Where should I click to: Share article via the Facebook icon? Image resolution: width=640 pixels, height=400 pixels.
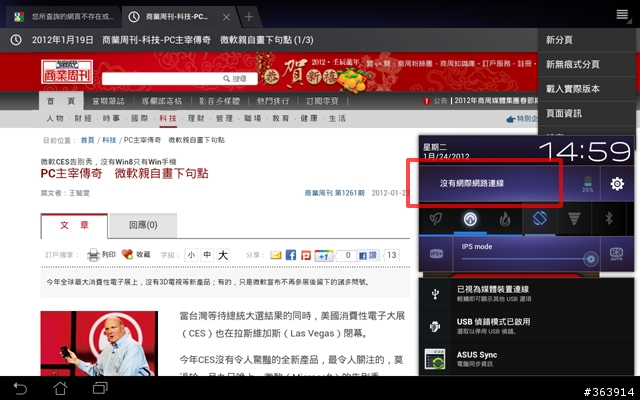pyautogui.click(x=291, y=255)
